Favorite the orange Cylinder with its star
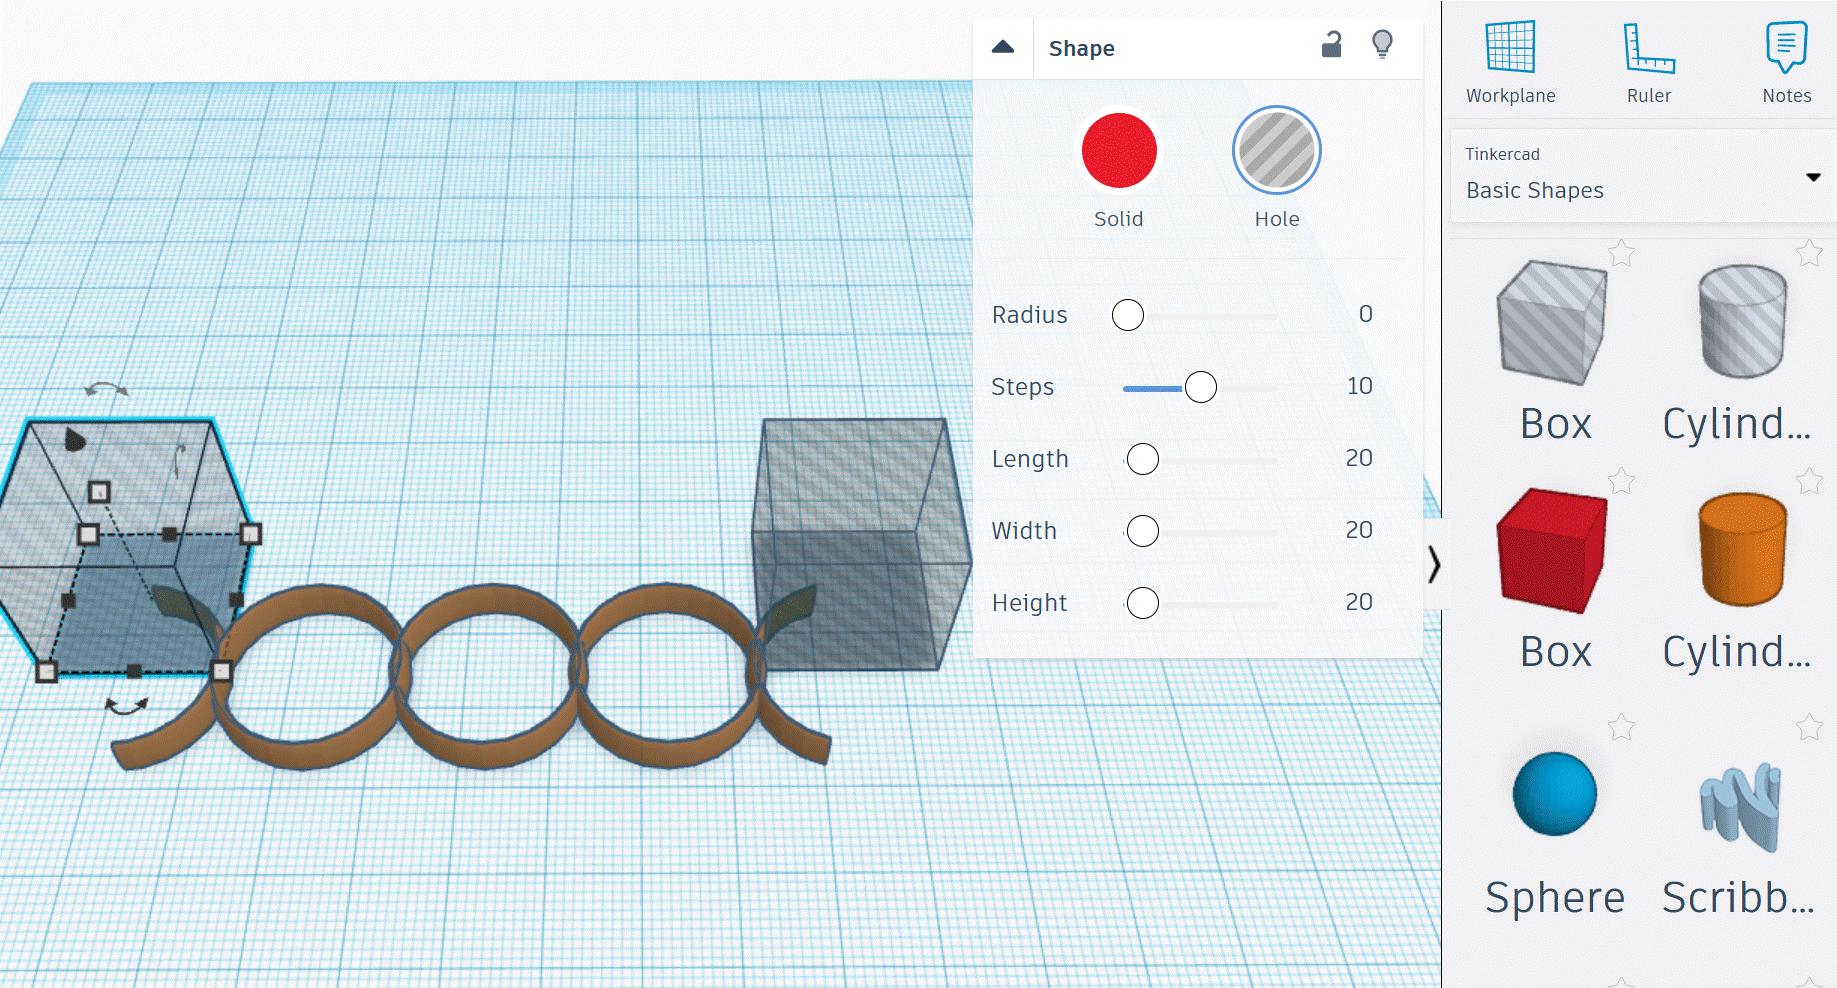The image size is (1837, 988). click(1809, 481)
